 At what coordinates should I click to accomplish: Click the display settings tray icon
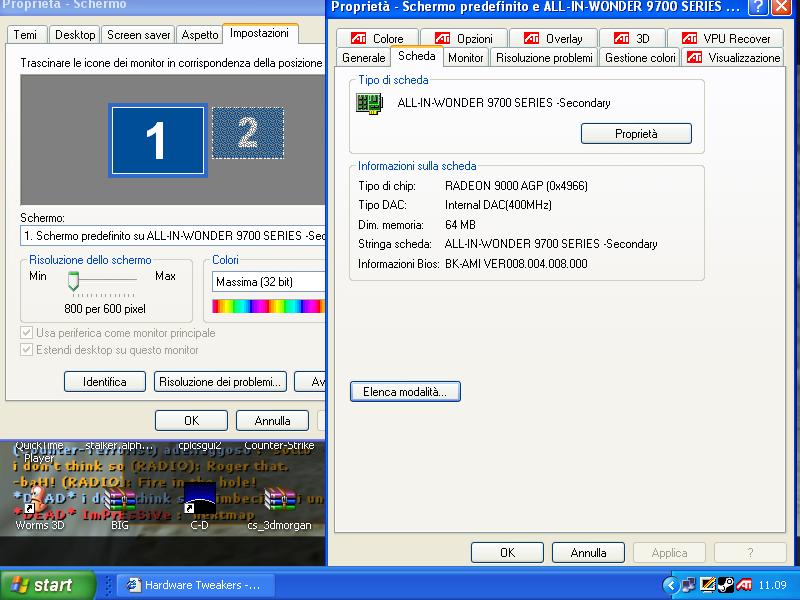[707, 585]
